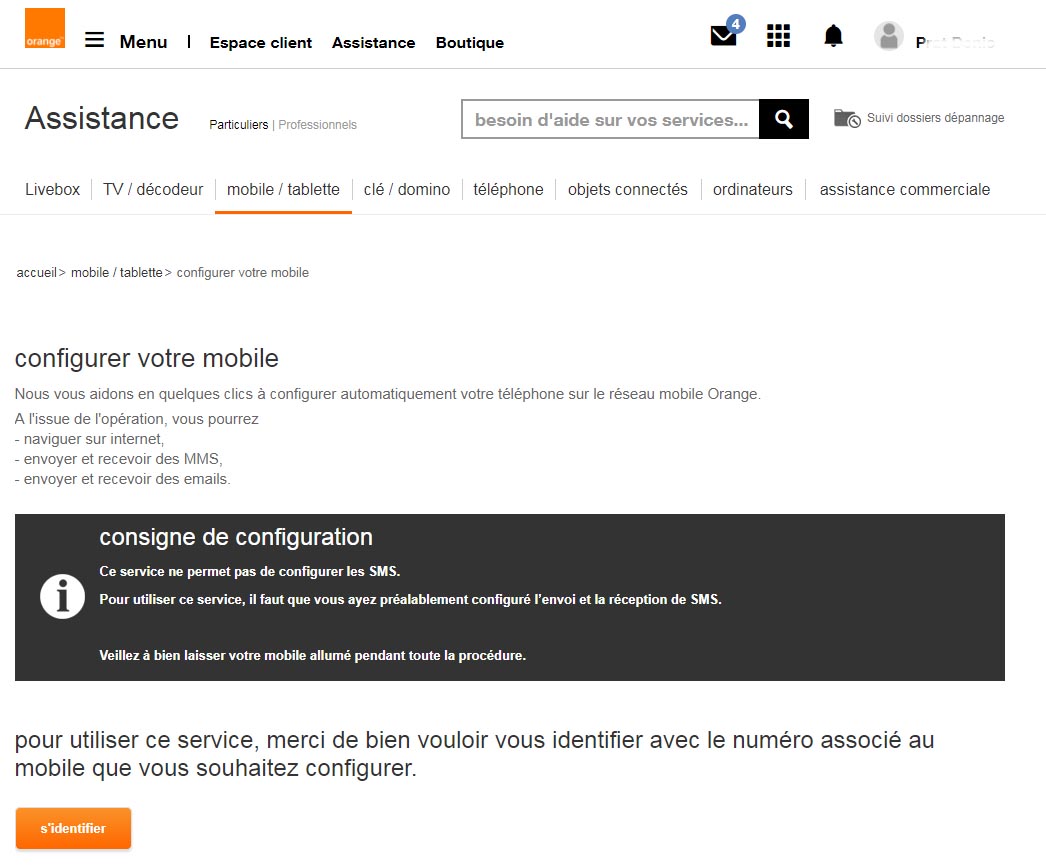Screen dimensions: 1046x868
Task: Select the ordinateurs tab
Action: pyautogui.click(x=752, y=189)
